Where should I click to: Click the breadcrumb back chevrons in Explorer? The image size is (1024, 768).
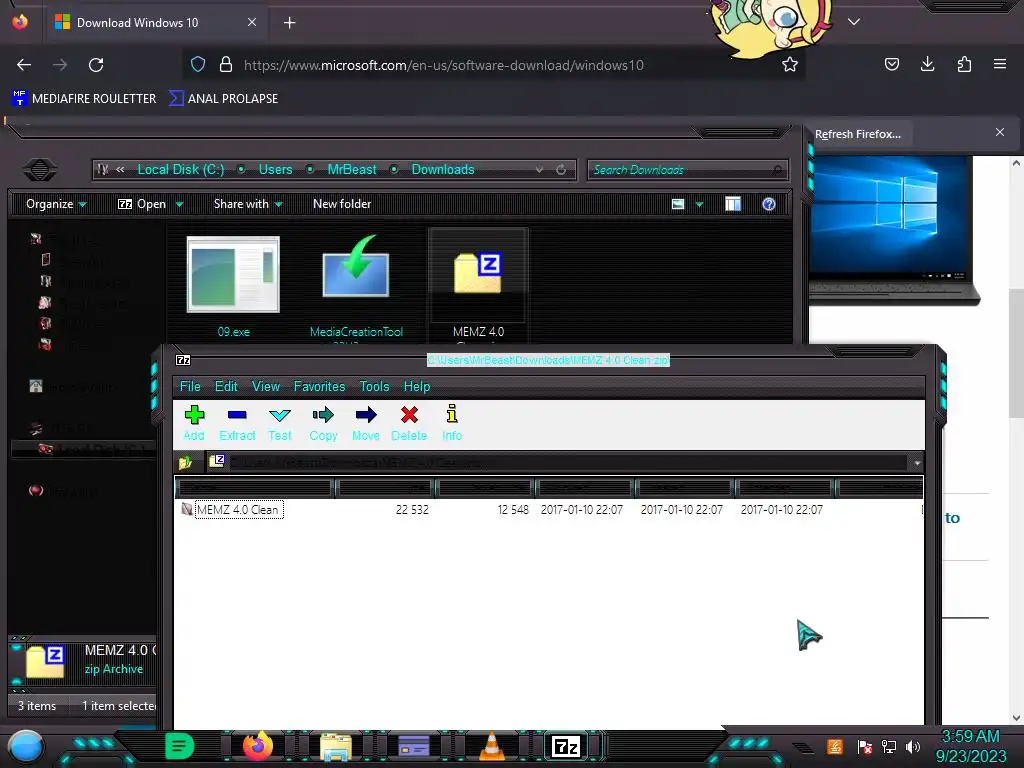click(x=120, y=169)
